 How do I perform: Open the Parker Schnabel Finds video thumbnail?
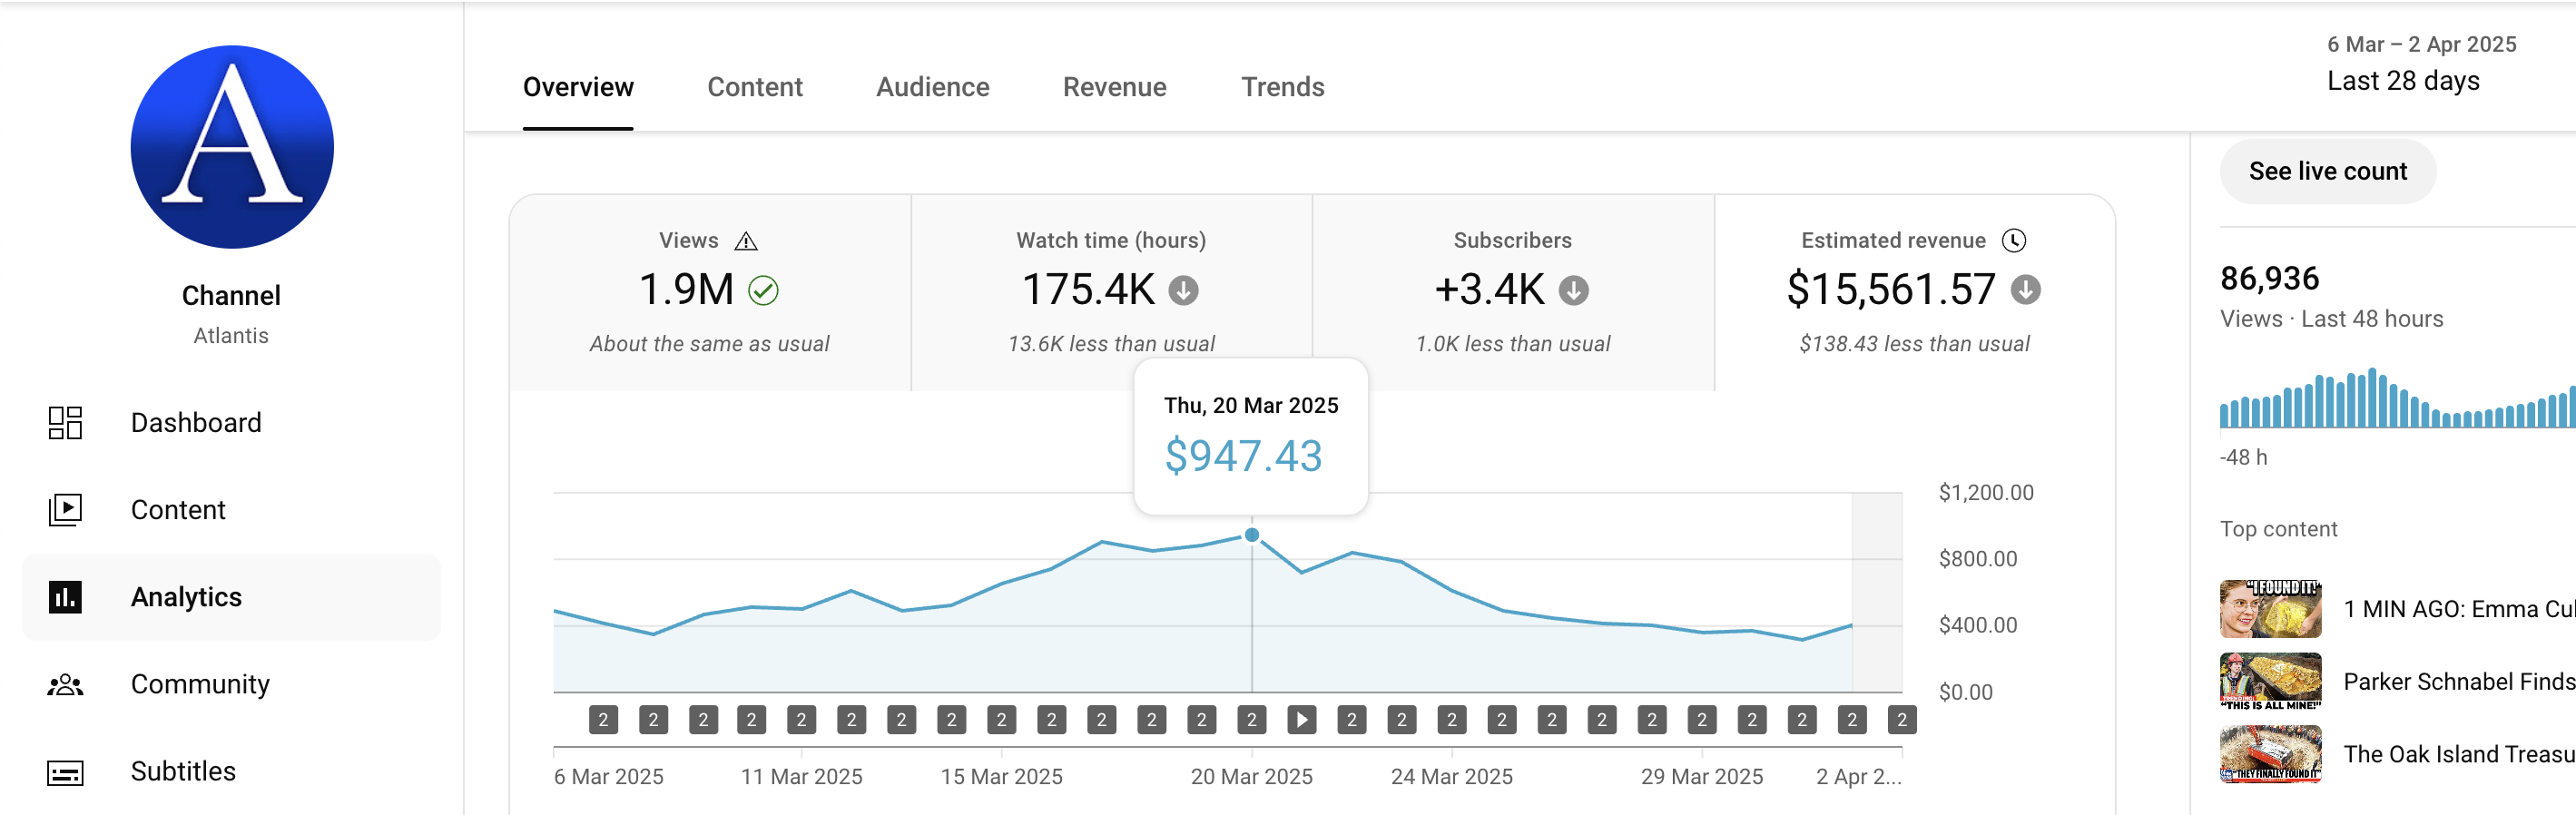(x=2270, y=681)
